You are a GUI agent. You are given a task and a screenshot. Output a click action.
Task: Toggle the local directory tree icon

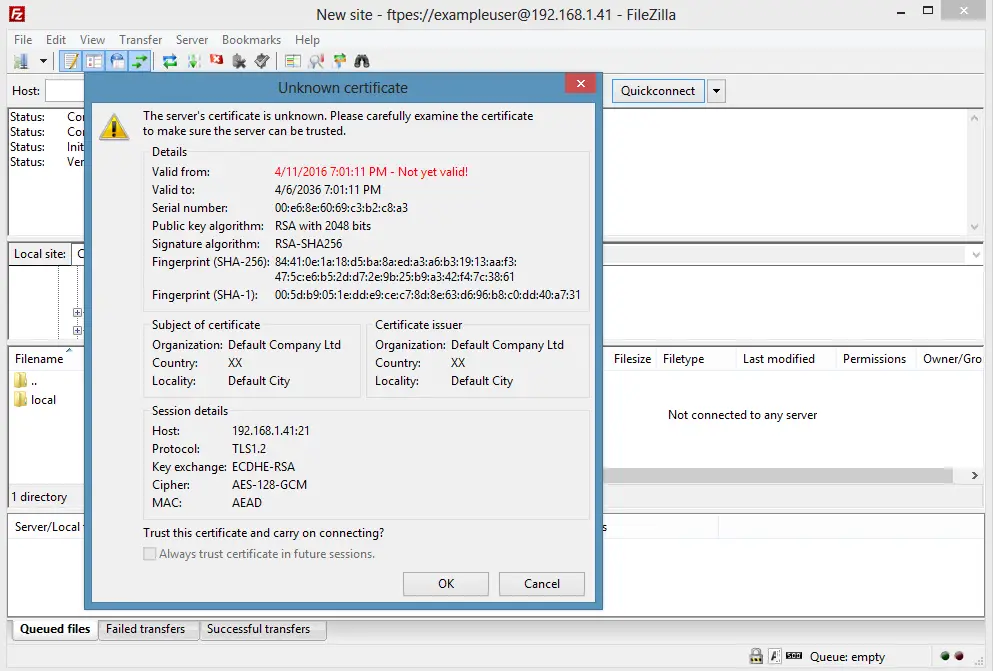(94, 61)
